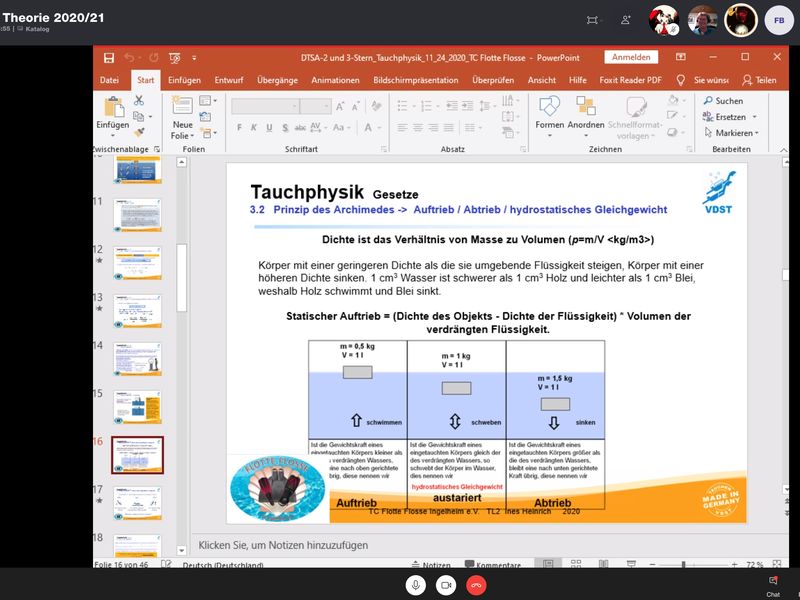Viewport: 800px width, 600px height.
Task: Click the Copy icon in Zwischenablage group
Action: (138, 116)
